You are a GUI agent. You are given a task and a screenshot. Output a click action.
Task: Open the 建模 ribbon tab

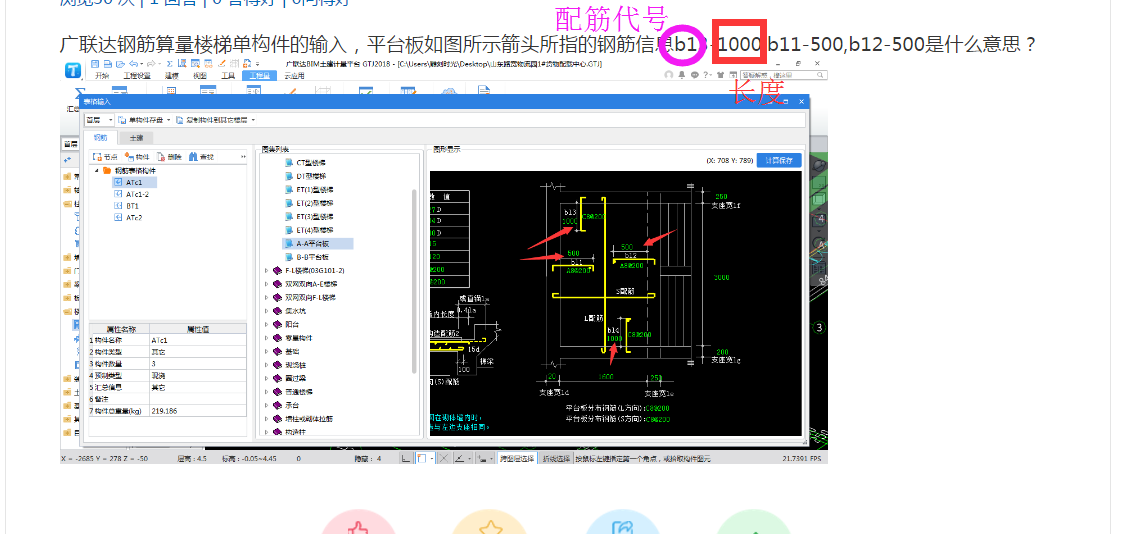[172, 76]
